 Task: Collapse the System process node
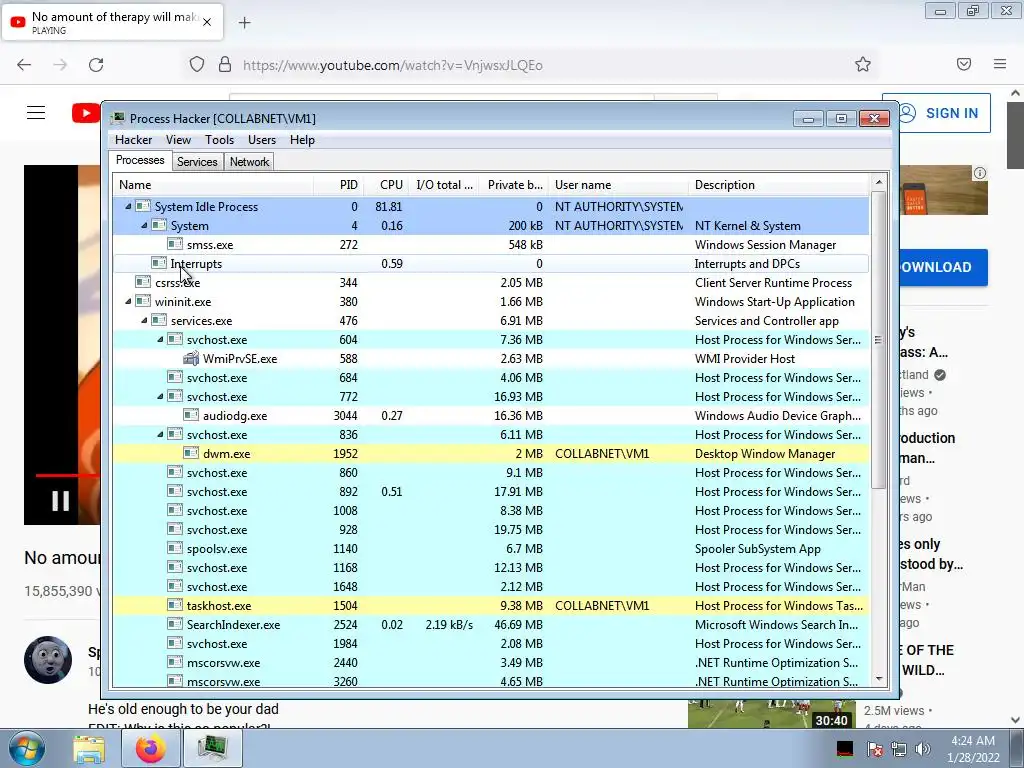tap(144, 225)
